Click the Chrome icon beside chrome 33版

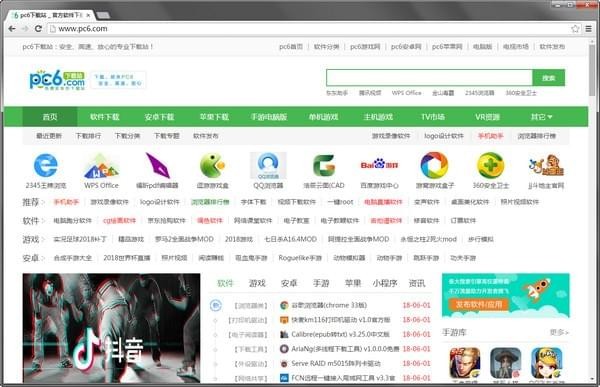pyautogui.click(x=284, y=305)
